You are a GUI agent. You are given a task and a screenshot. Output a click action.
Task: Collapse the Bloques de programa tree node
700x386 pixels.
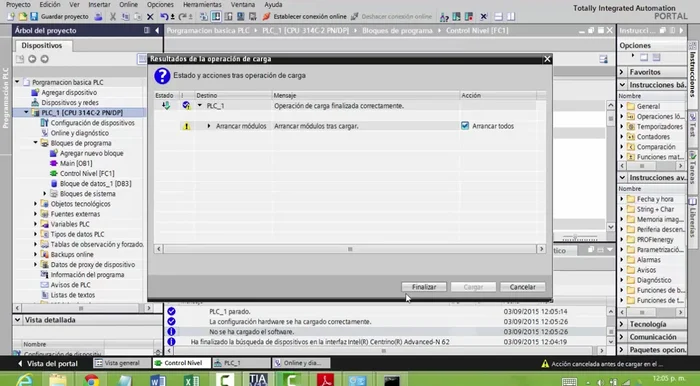click(x=35, y=143)
